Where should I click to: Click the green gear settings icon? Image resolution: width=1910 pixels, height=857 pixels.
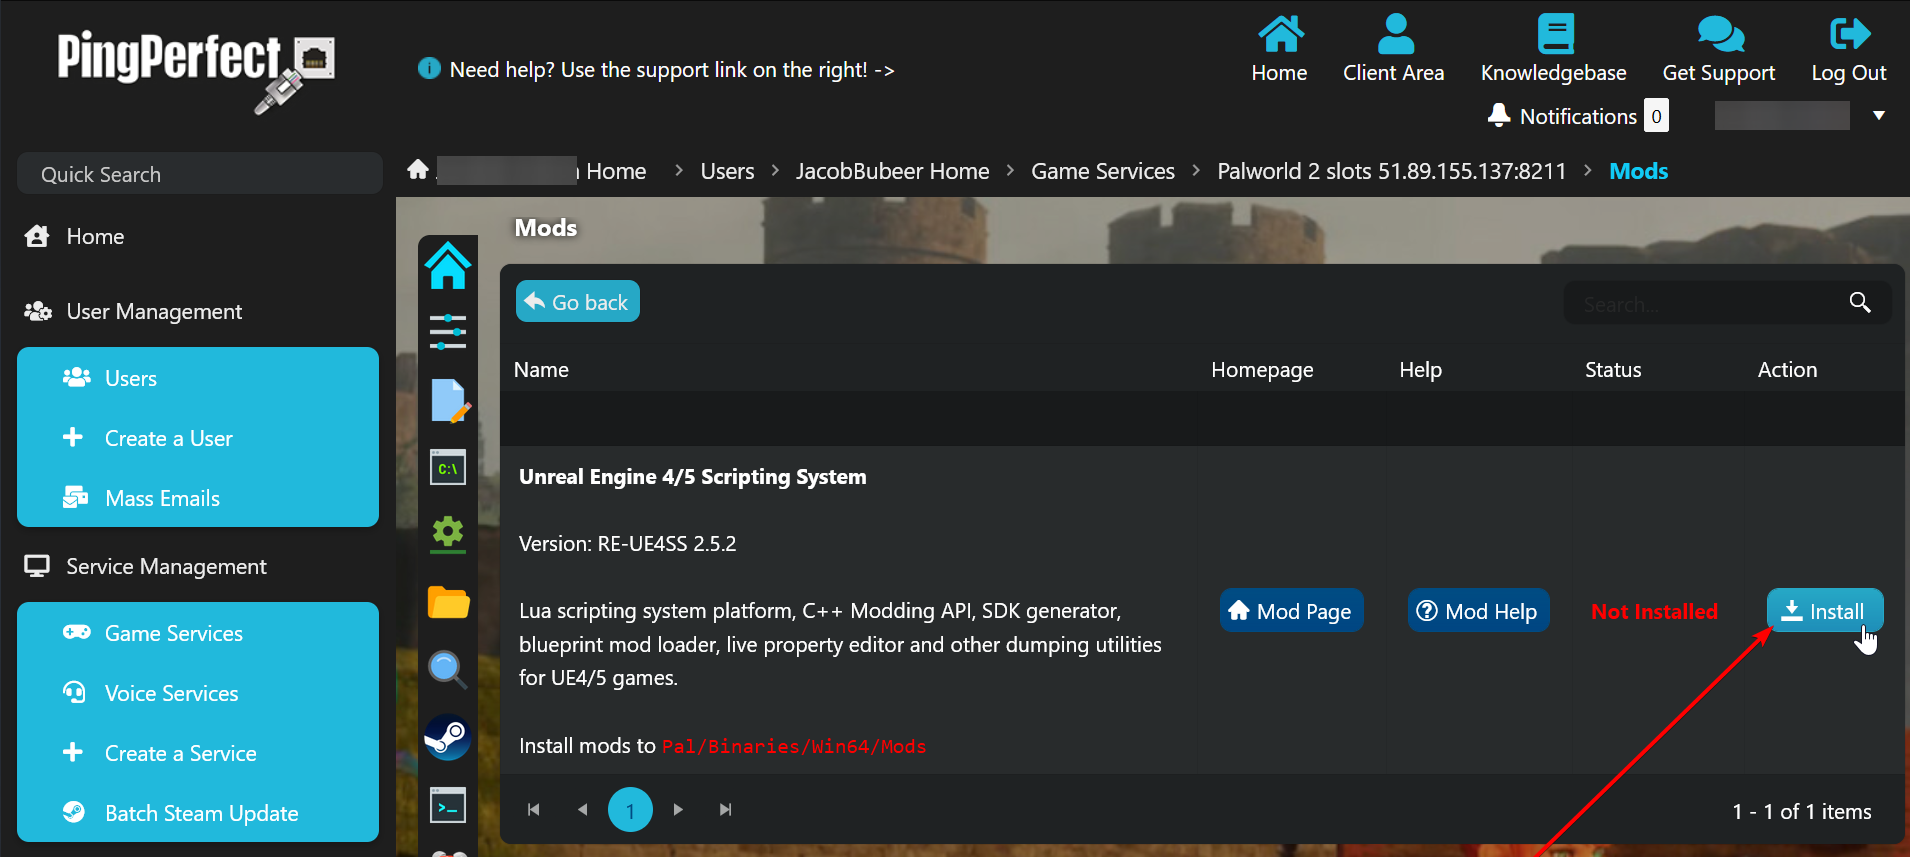(x=447, y=534)
